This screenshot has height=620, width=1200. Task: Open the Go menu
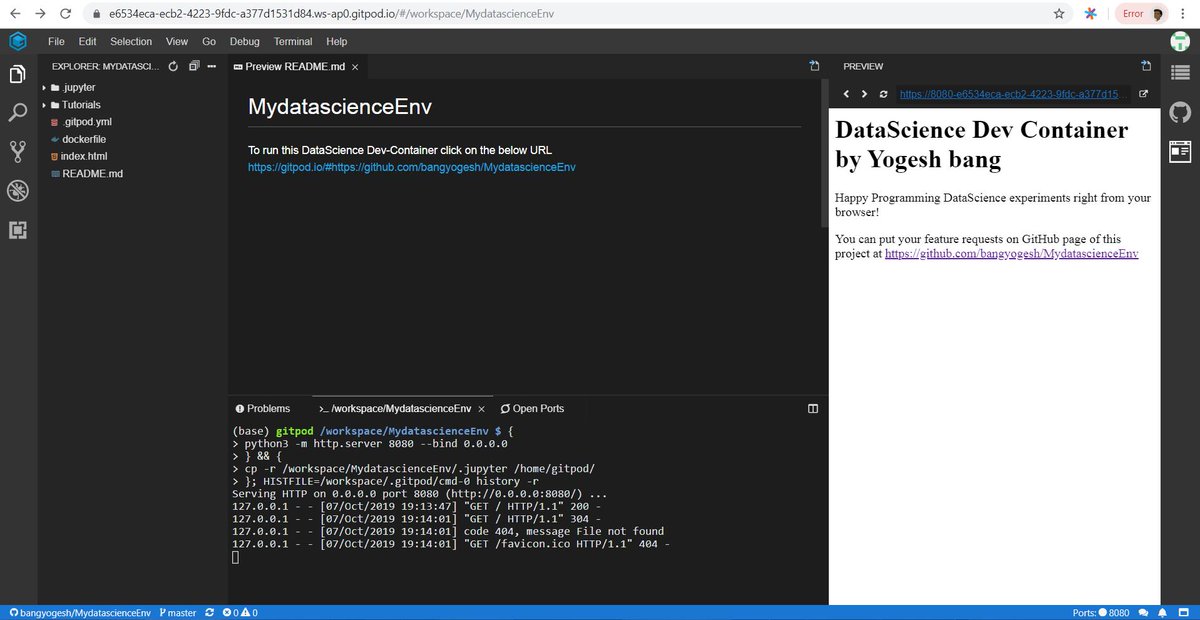pyautogui.click(x=209, y=42)
